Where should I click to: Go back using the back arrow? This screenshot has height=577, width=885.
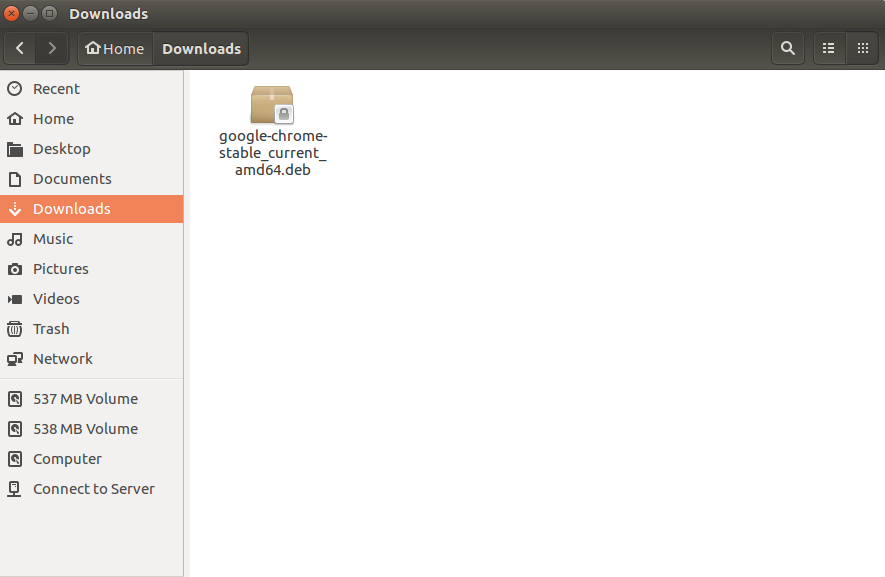coord(19,48)
